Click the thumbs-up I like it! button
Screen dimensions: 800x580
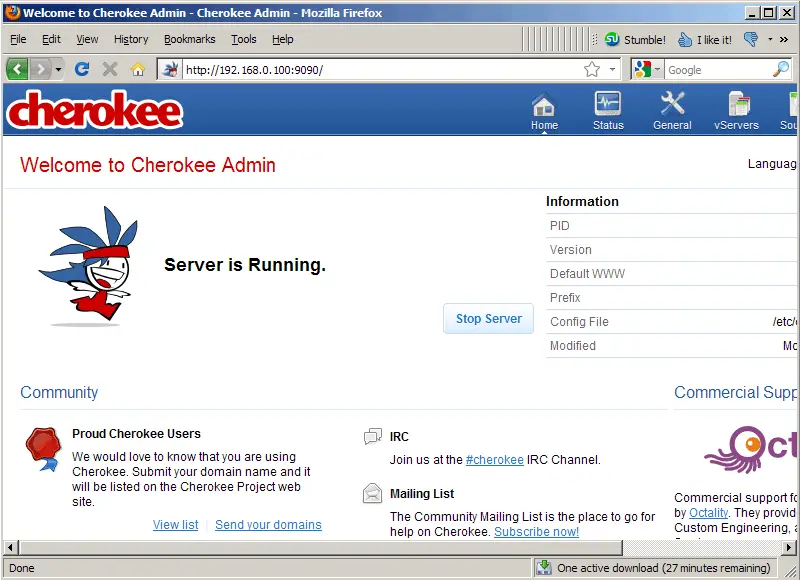[705, 39]
